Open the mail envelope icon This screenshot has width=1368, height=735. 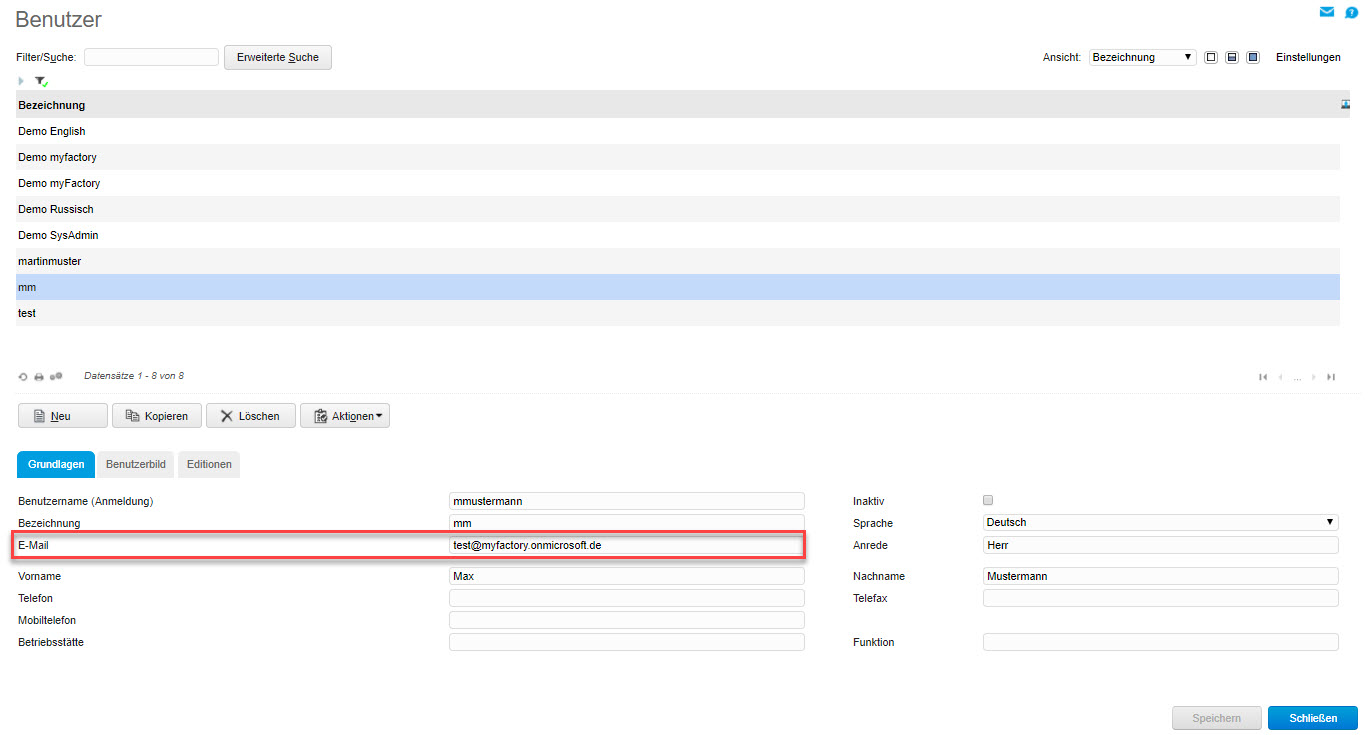[1326, 12]
